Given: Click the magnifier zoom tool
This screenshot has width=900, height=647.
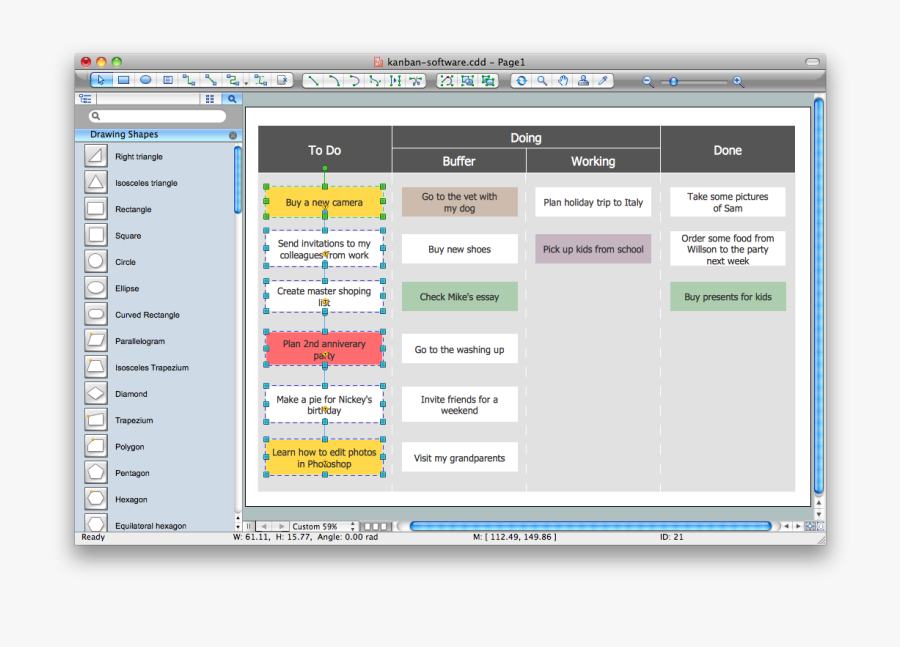Looking at the screenshot, I should click(x=542, y=81).
